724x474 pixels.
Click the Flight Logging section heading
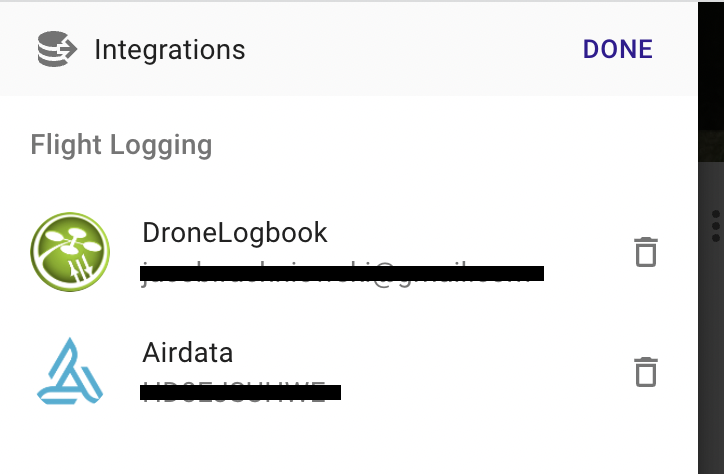click(121, 145)
